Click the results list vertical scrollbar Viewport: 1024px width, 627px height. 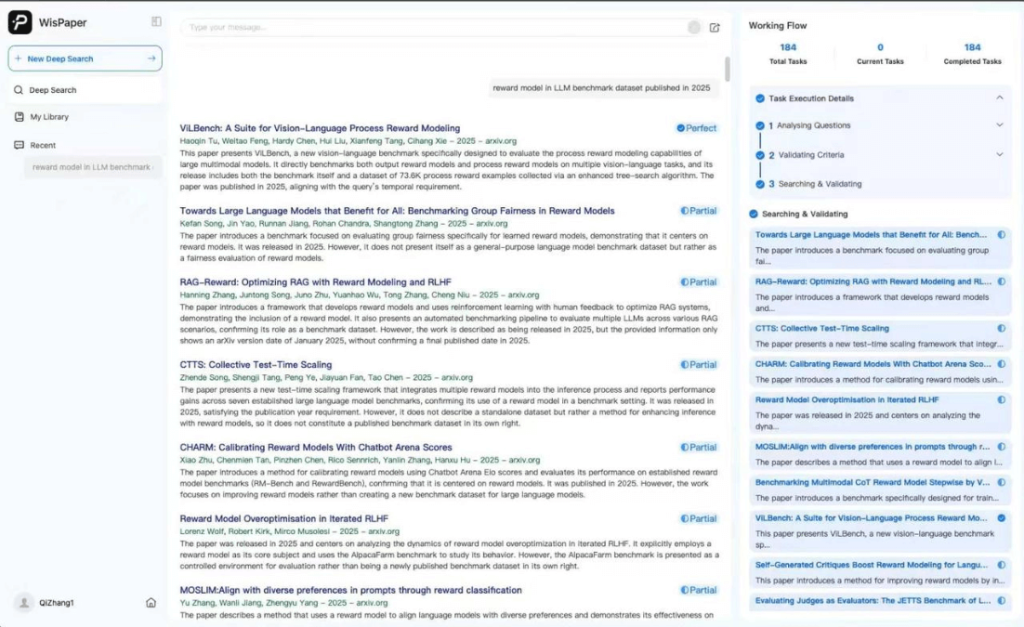(x=727, y=70)
